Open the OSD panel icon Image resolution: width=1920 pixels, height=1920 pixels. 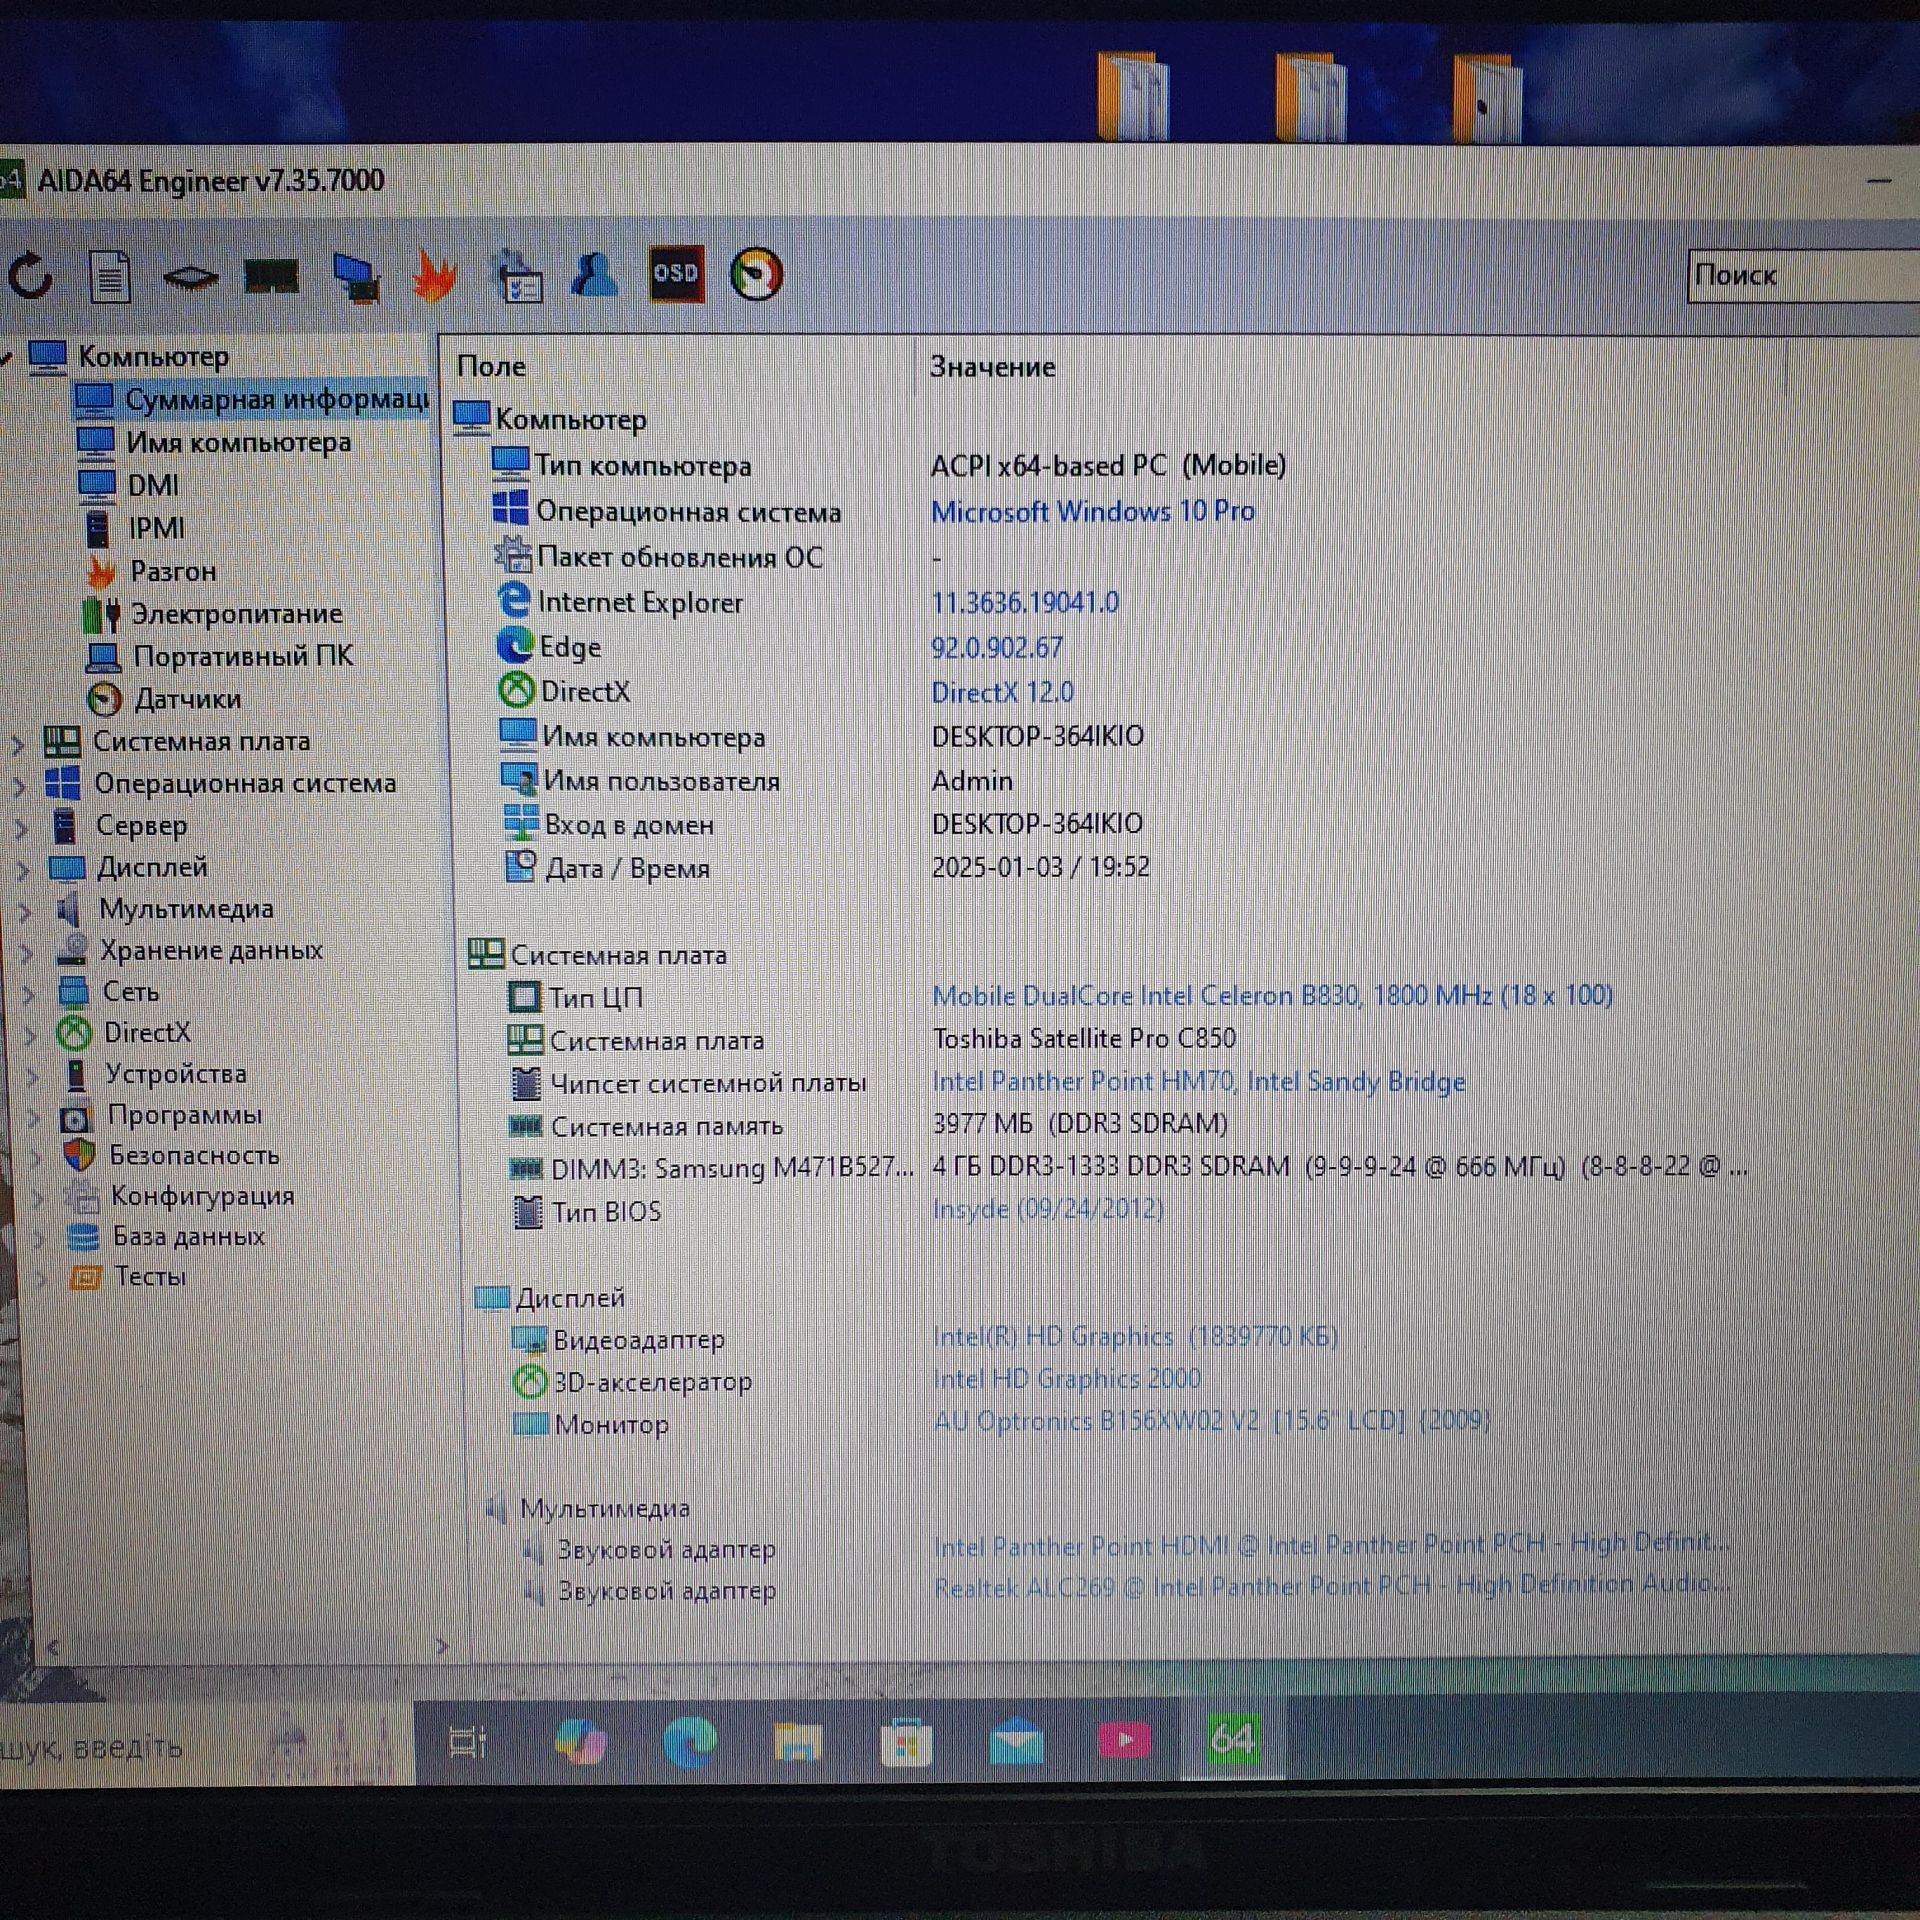click(x=676, y=274)
